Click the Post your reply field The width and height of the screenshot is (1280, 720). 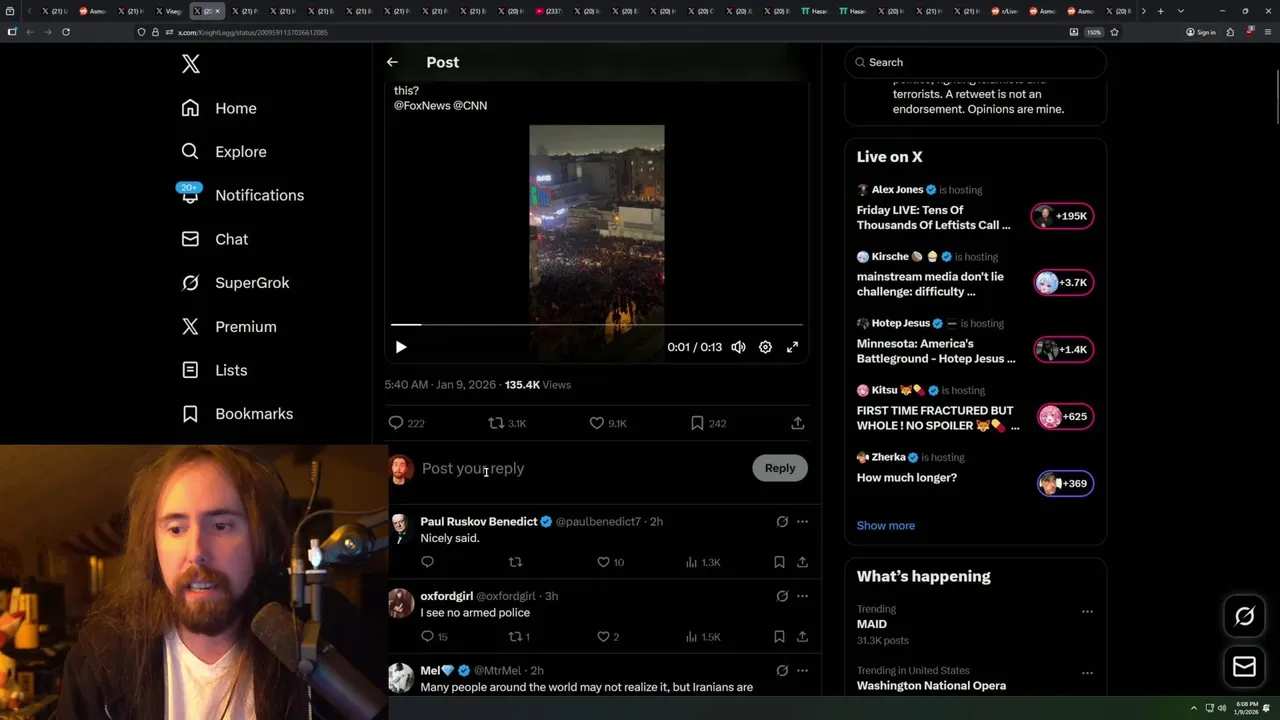(x=580, y=468)
